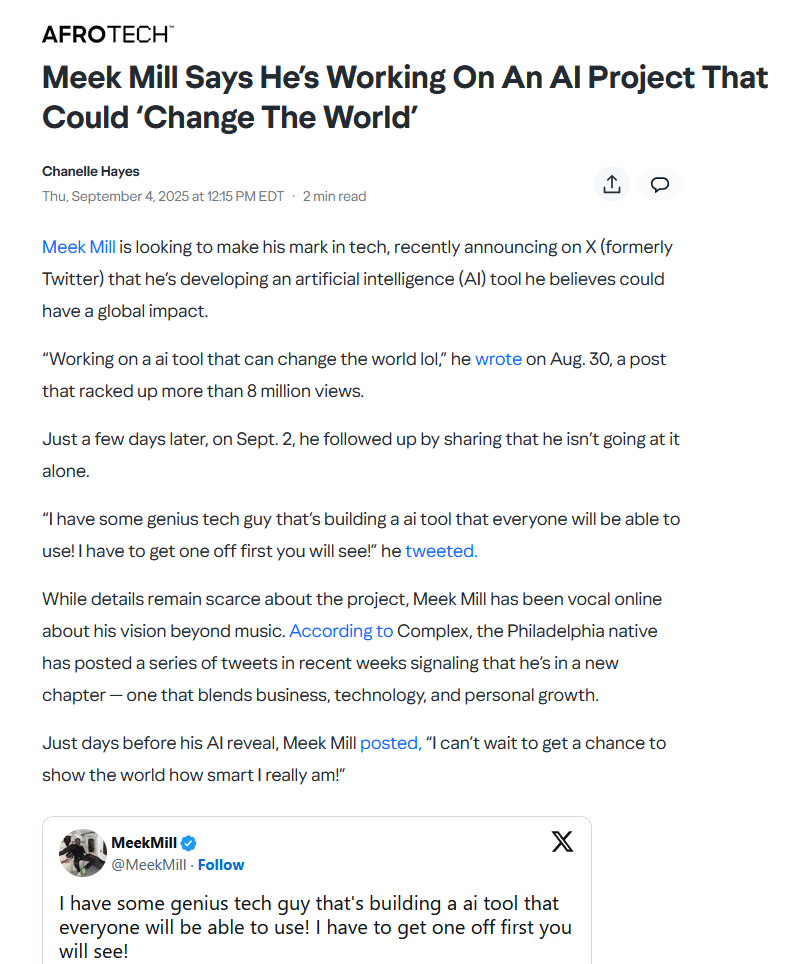Click the blue verified badge beside MeekMill
The height and width of the screenshot is (964, 811).
pyautogui.click(x=189, y=843)
